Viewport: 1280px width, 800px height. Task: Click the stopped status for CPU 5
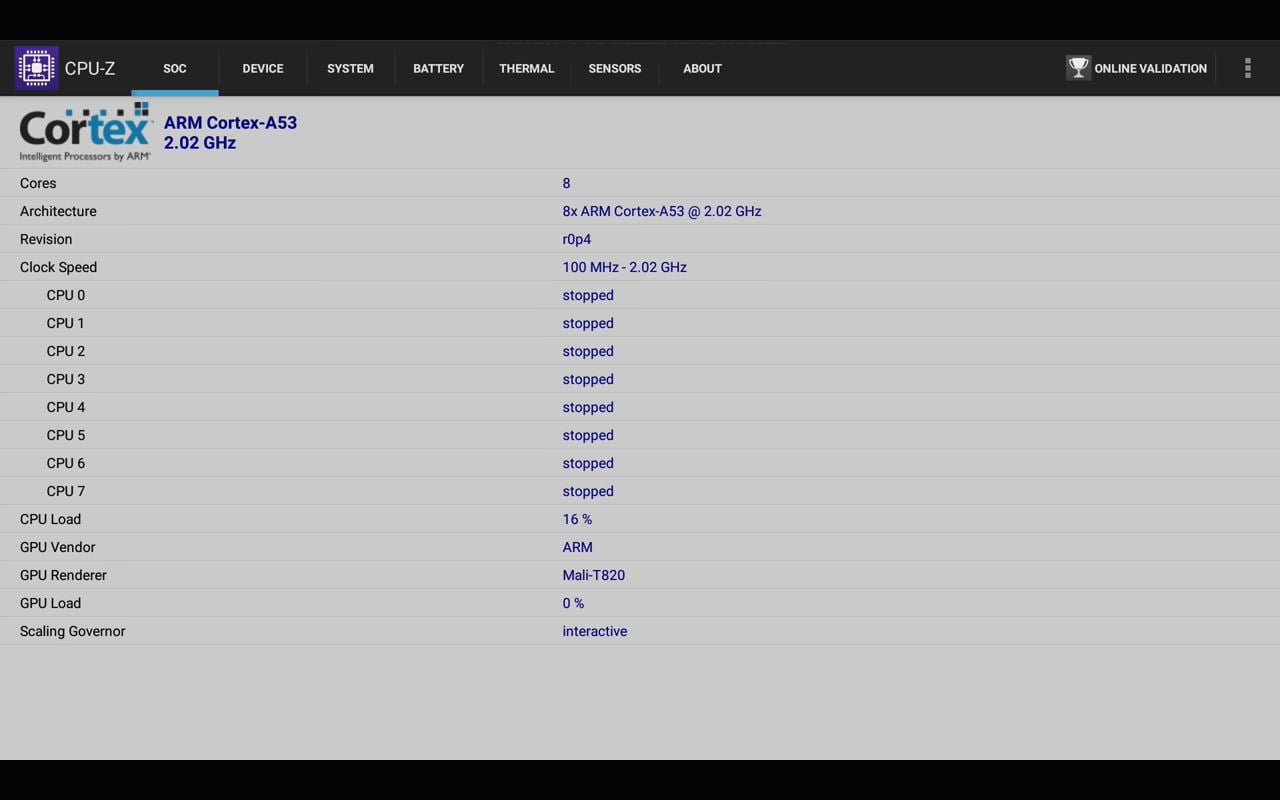[588, 435]
